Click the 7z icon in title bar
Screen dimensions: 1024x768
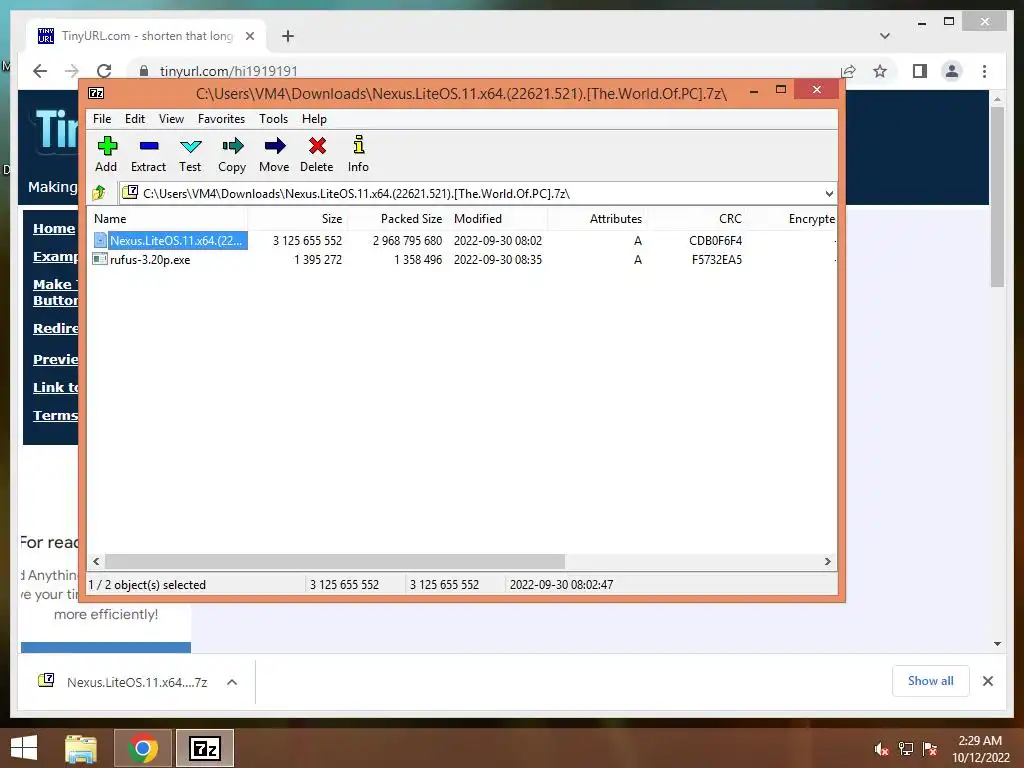click(x=96, y=93)
